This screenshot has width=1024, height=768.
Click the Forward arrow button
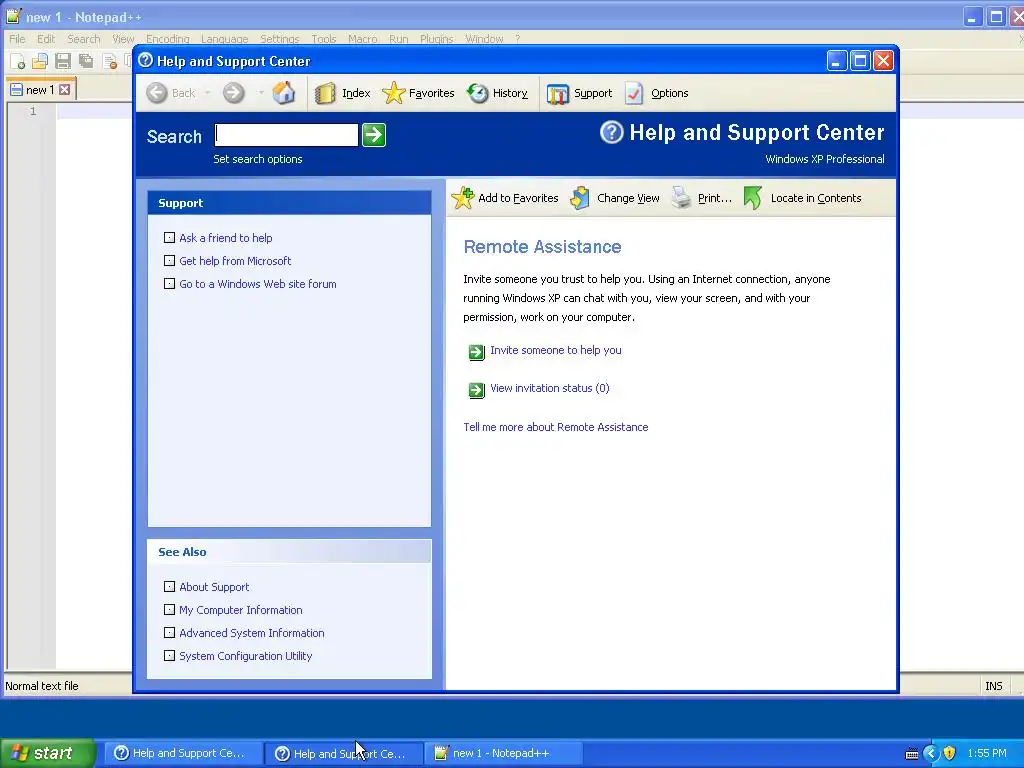[x=233, y=93]
